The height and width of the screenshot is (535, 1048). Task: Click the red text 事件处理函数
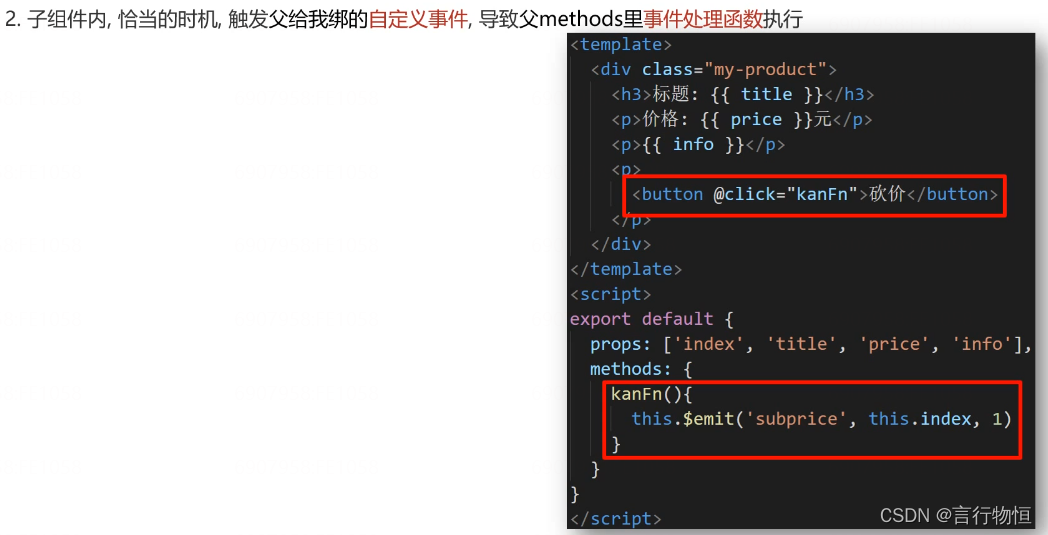tap(702, 19)
